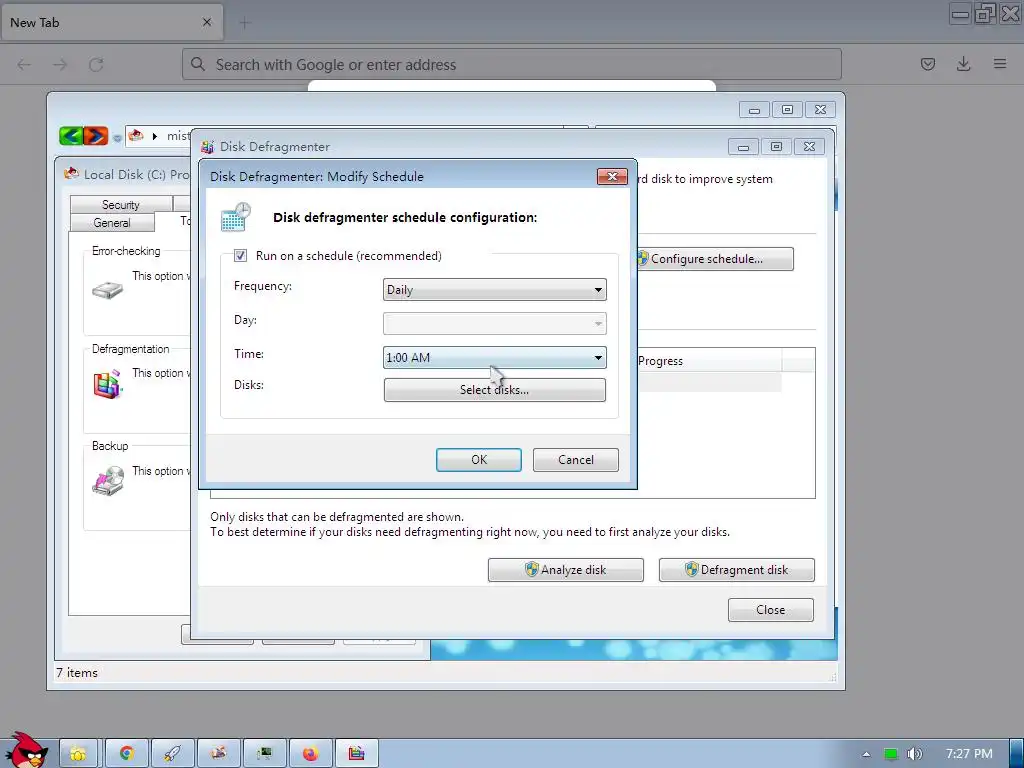This screenshot has width=1024, height=768.
Task: Reload the page in the browser
Action: click(96, 64)
